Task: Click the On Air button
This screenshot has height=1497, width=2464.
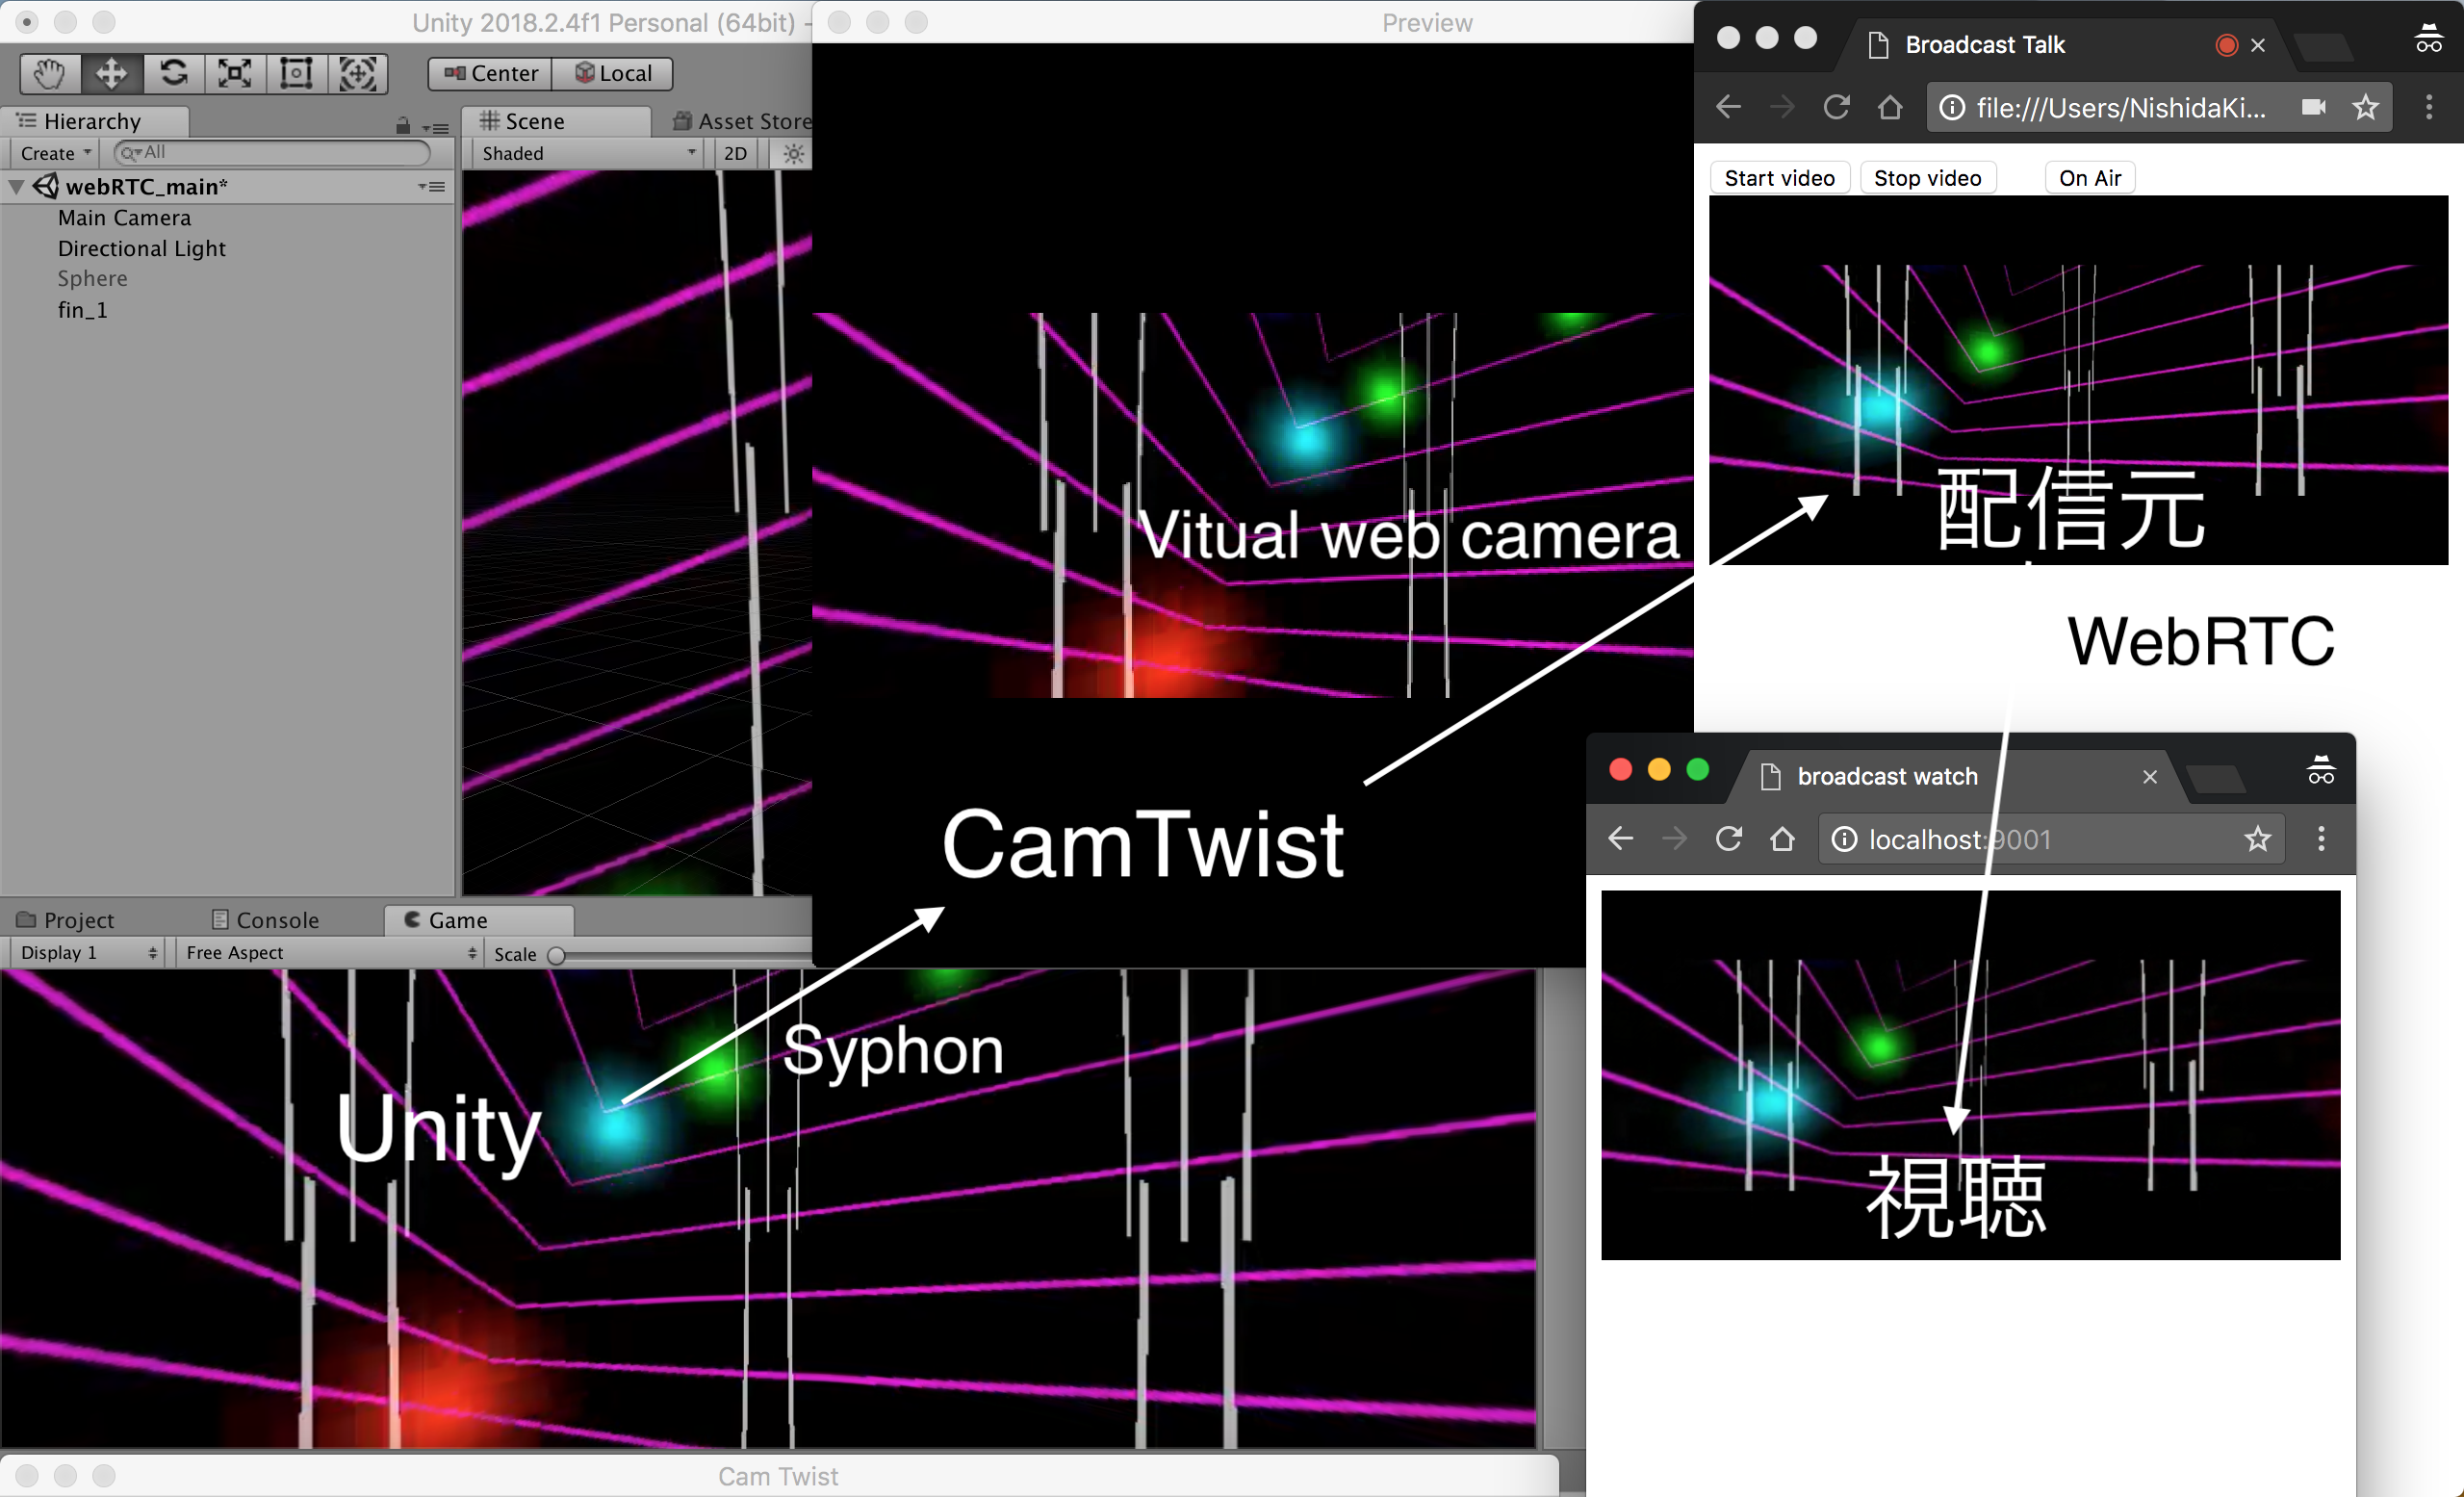Action: tap(2089, 177)
